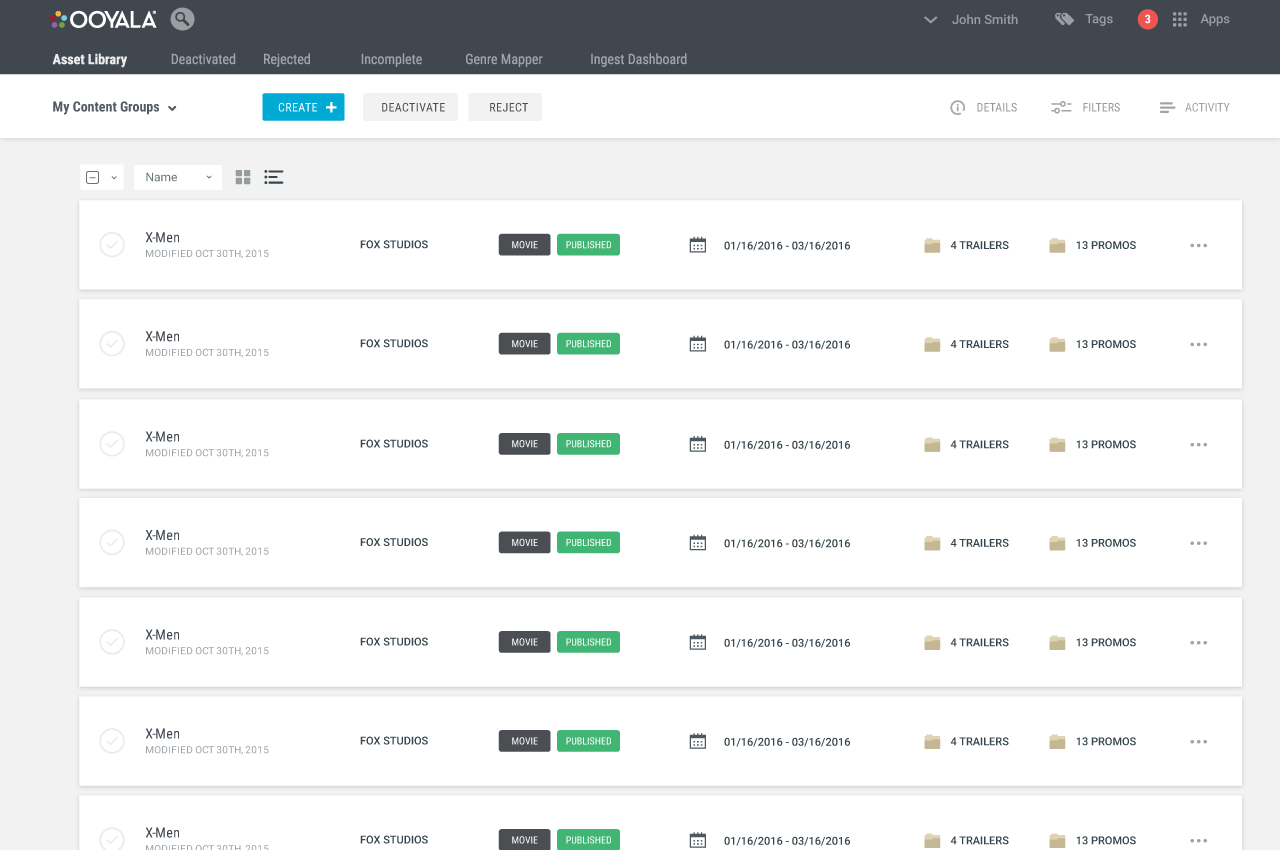Switch to grid view layout

point(243,177)
